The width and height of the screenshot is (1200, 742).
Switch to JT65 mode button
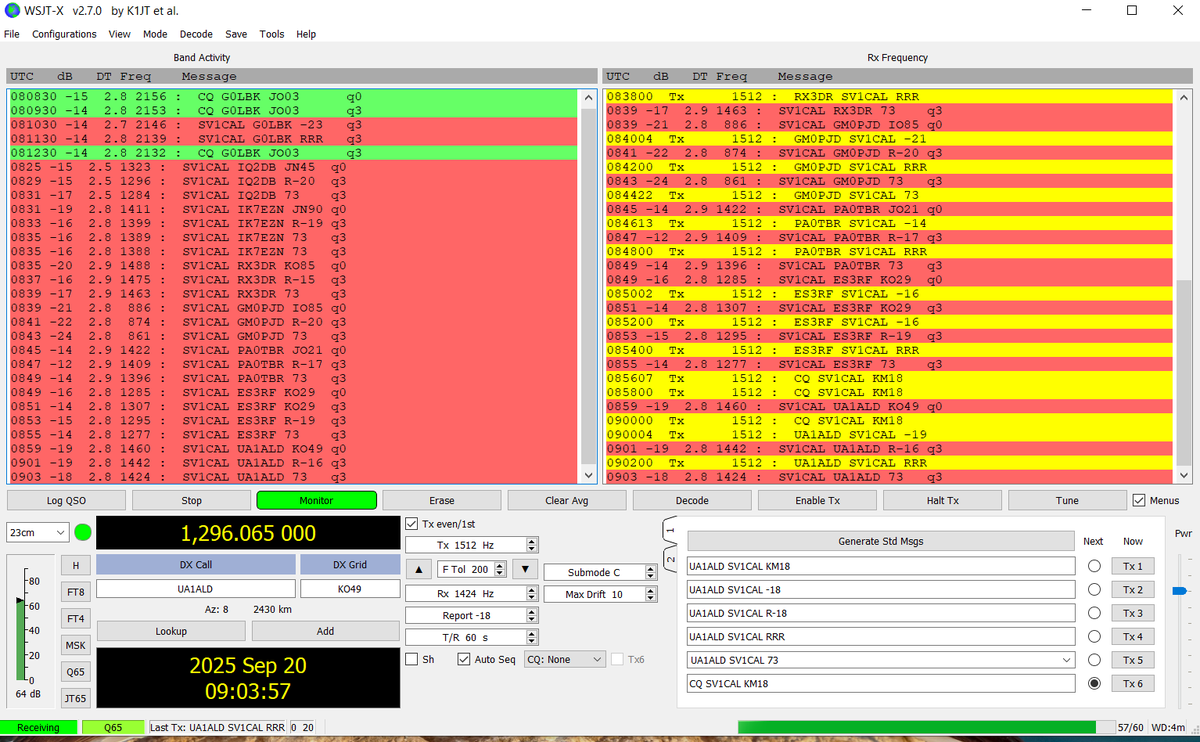(76, 698)
